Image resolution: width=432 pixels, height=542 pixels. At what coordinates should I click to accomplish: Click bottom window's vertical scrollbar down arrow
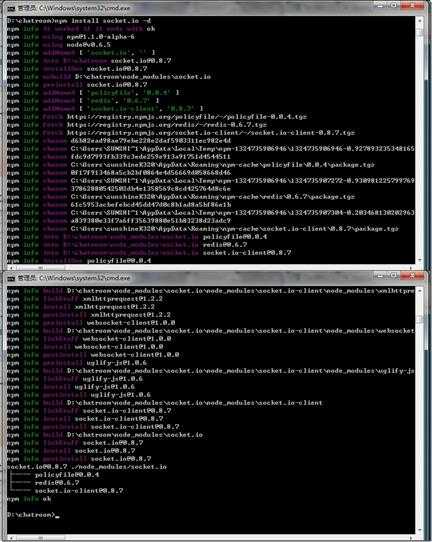420,530
